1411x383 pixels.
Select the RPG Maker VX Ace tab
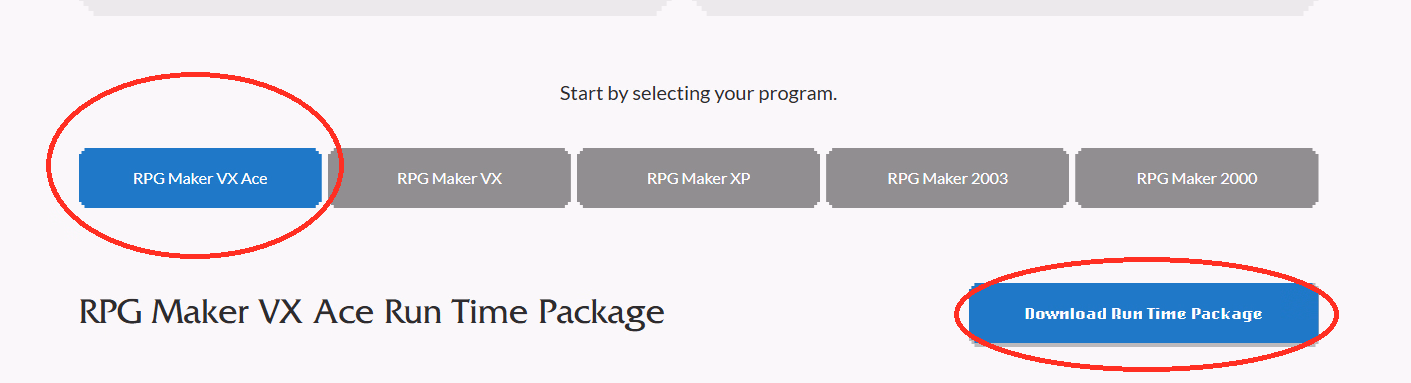200,179
